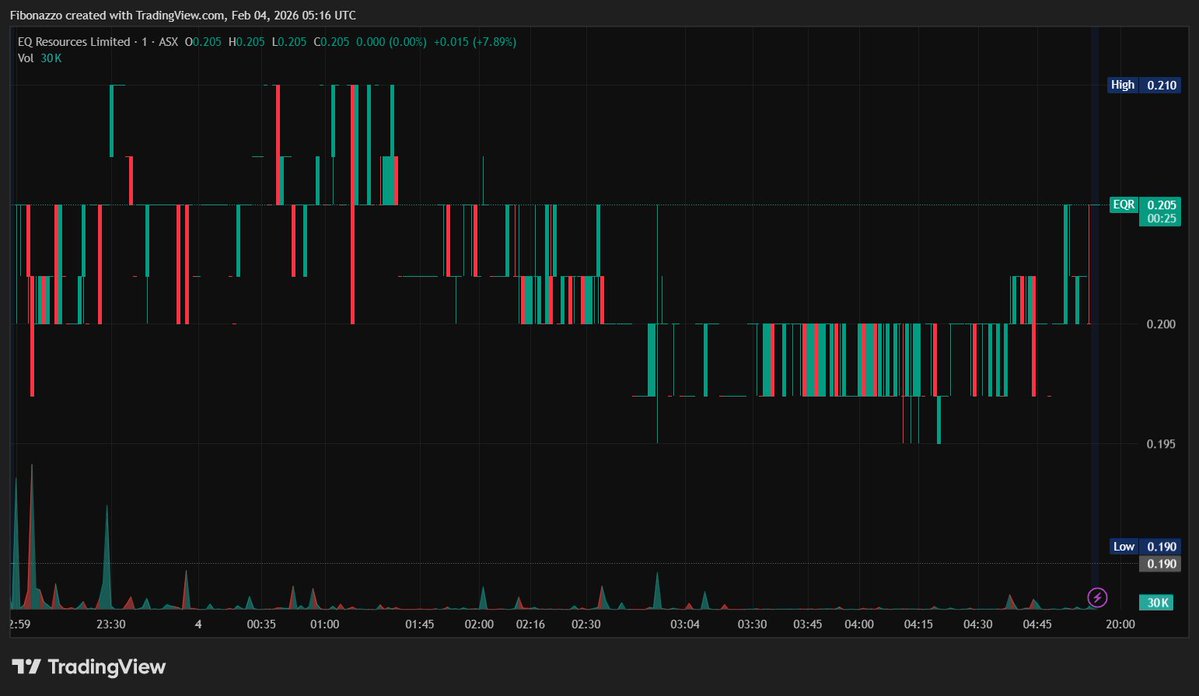Click the 01:45 time axis label
Screen dimensions: 1199x696
419,624
